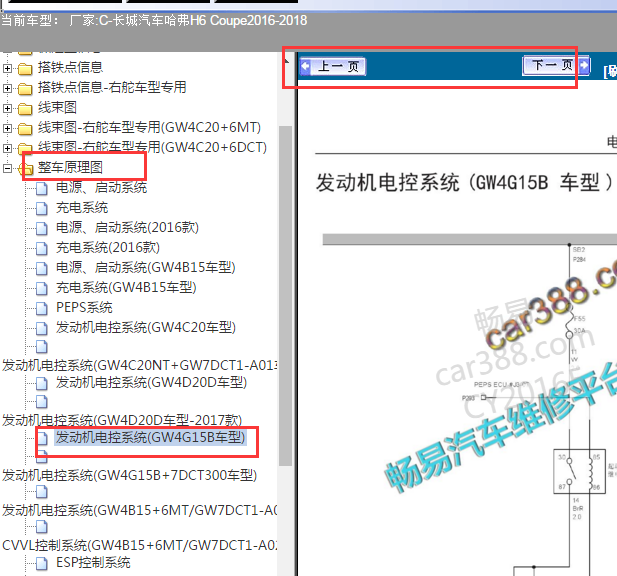Open 充电系统(GW4B15车型) entry
617x576 pixels.
click(126, 288)
